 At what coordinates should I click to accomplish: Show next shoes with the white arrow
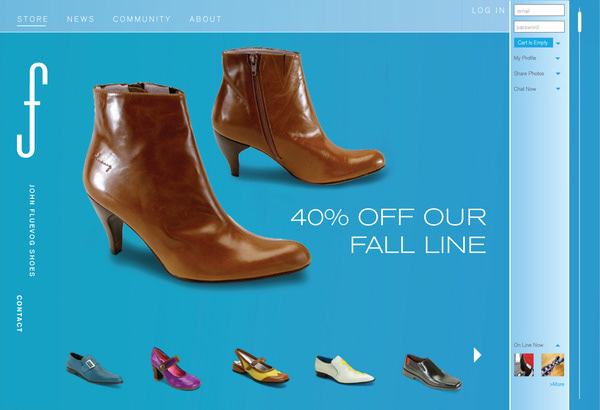tap(477, 355)
